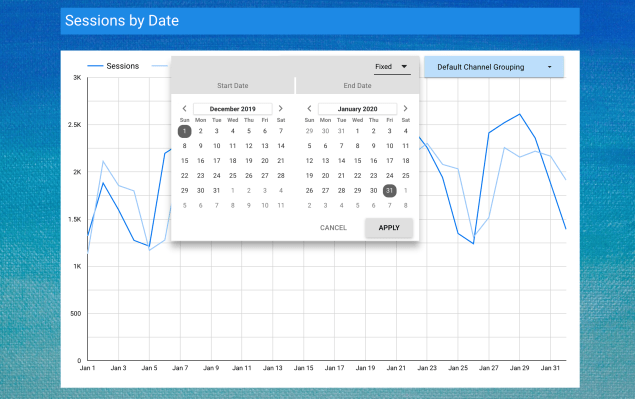Toggle the Sessions legend entry
The width and height of the screenshot is (635, 399).
pos(113,66)
